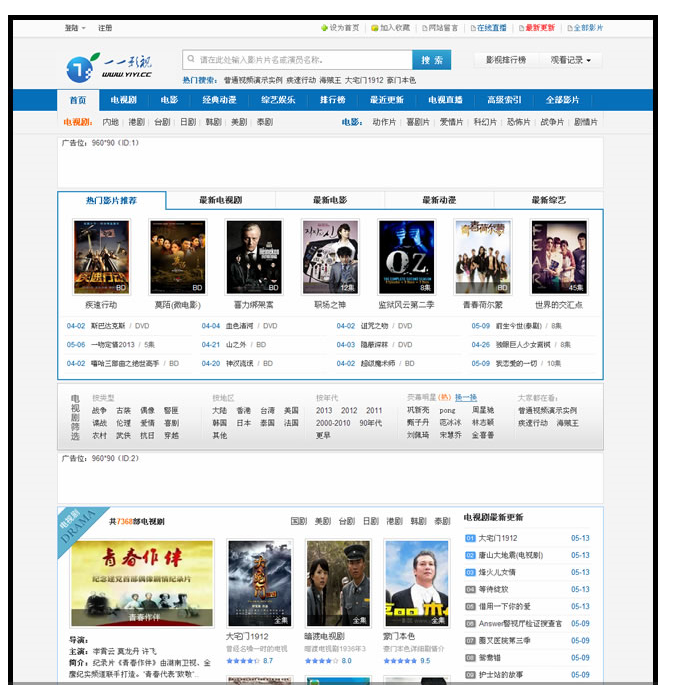Screen dimensions: 682x685
Task: Select the 最近更新 nav menu item
Action: 387,100
